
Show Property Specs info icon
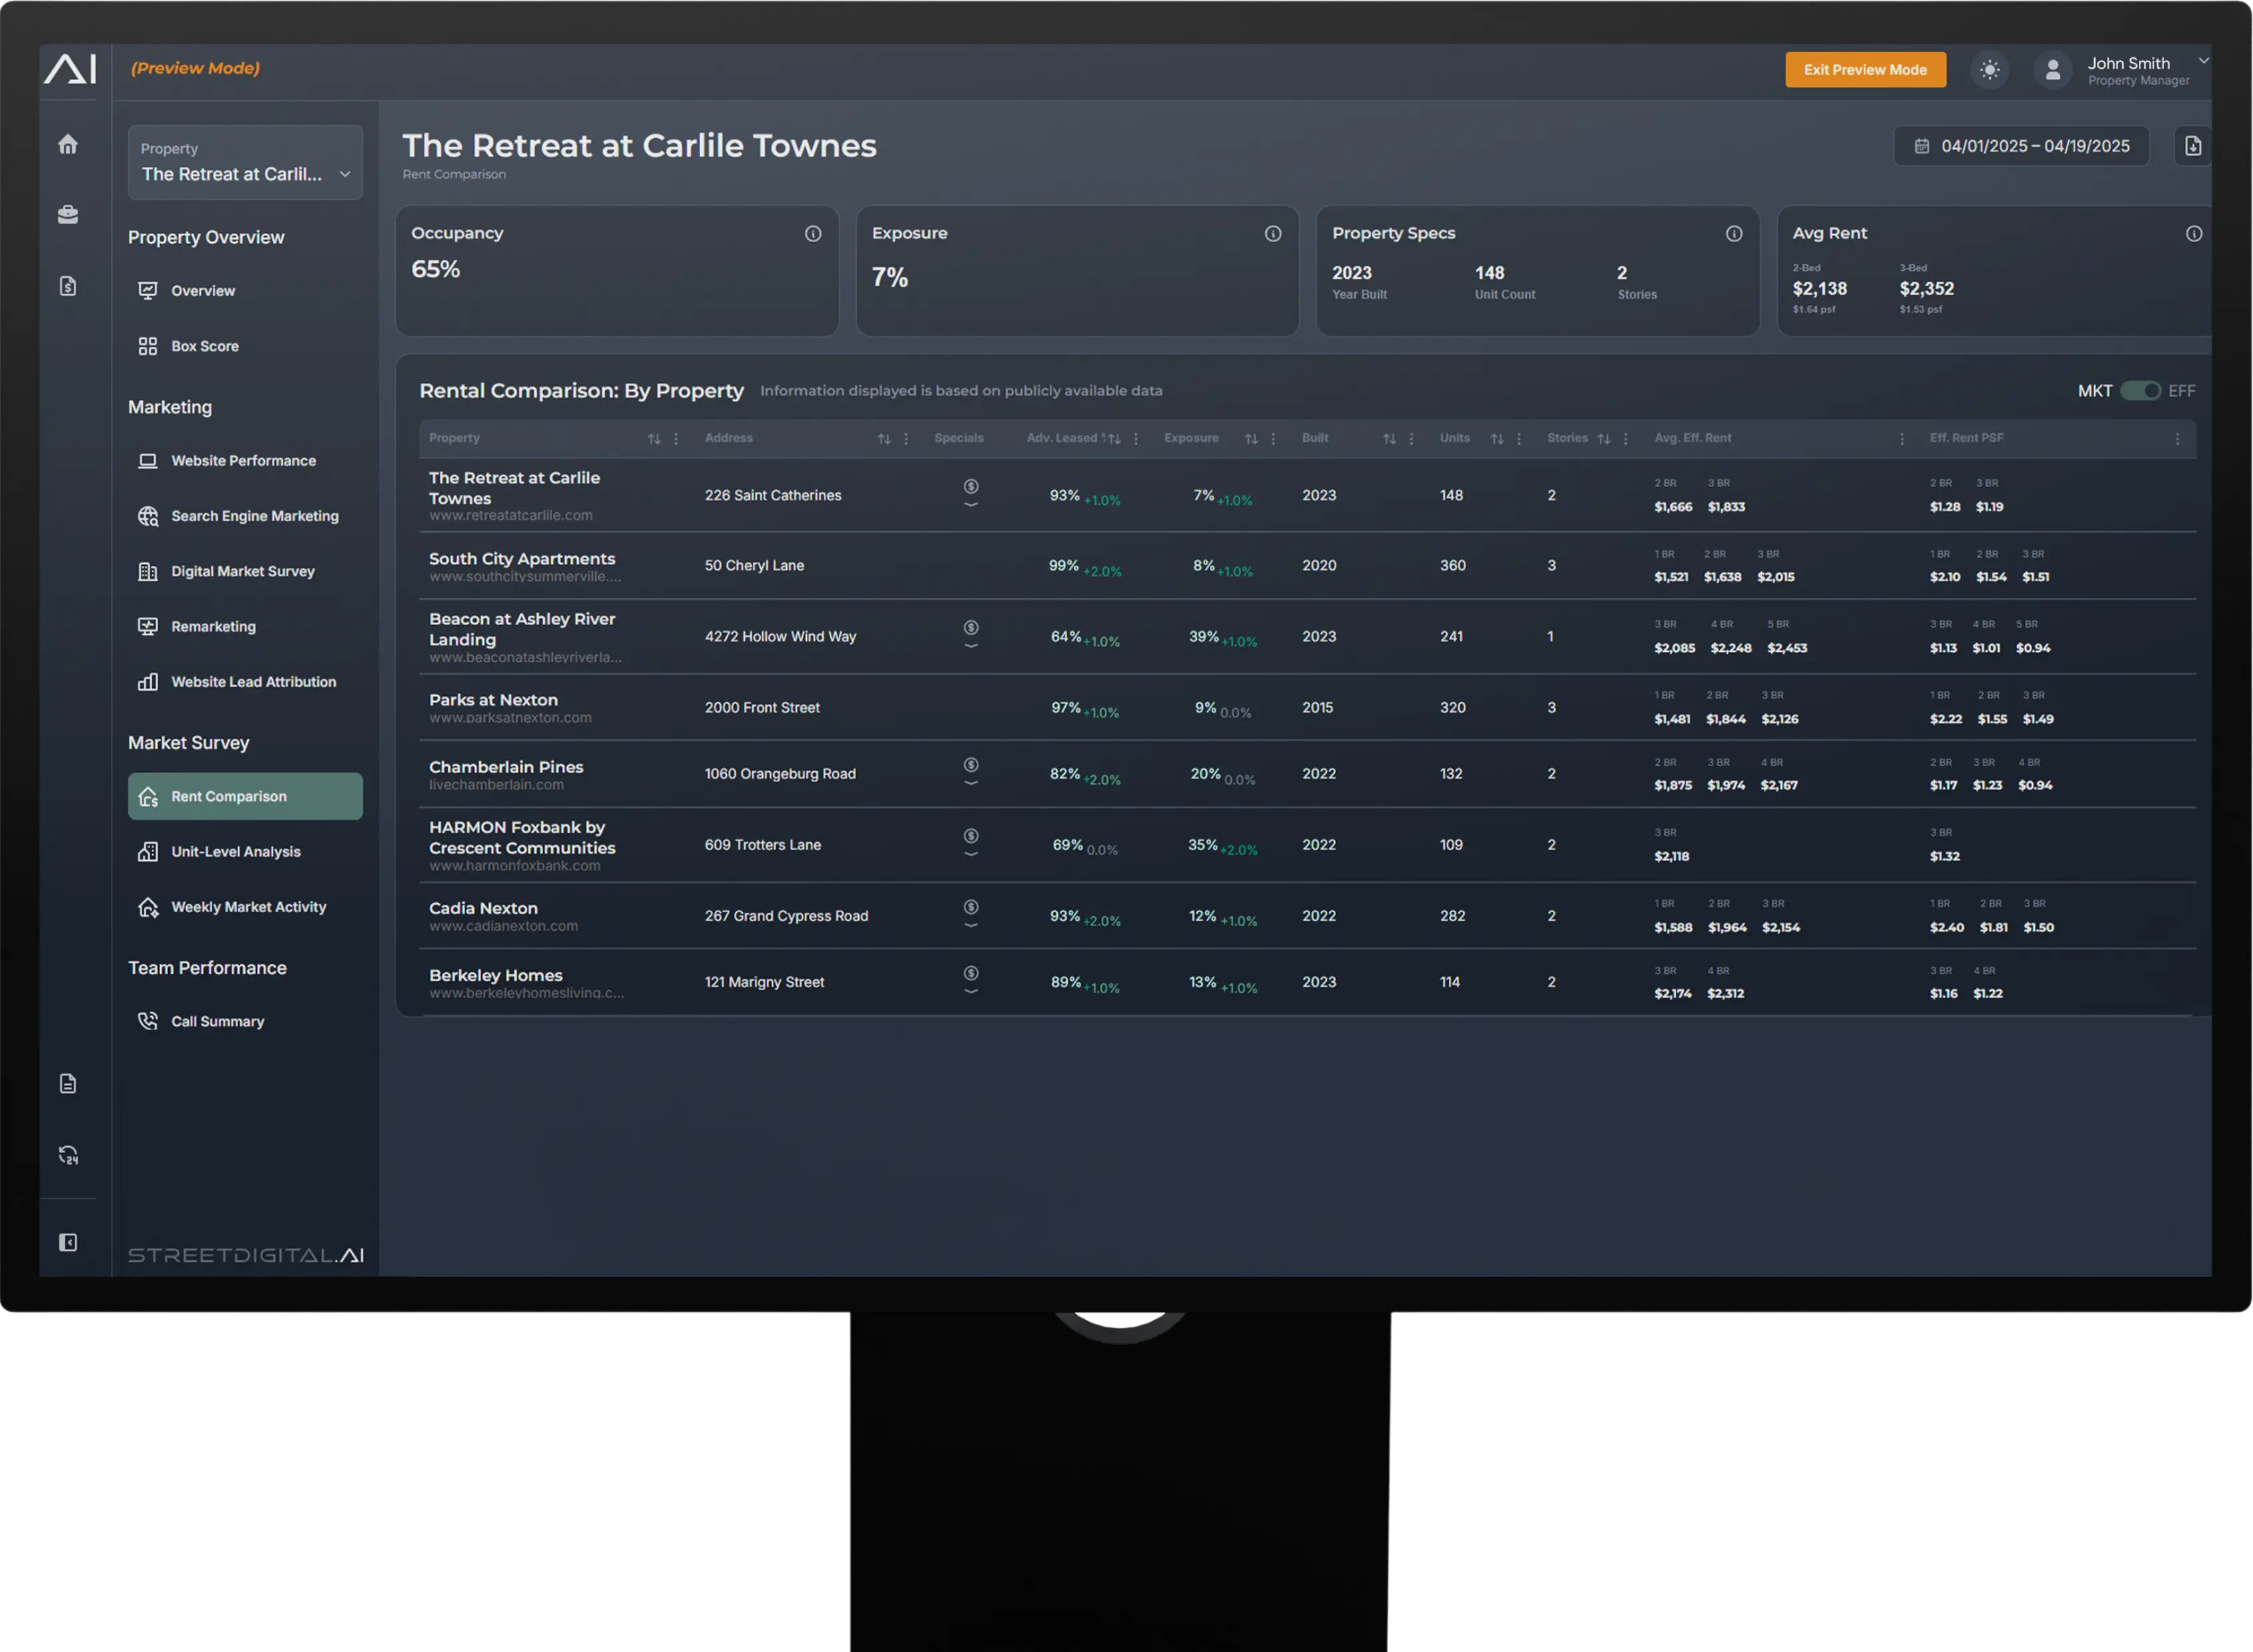click(x=1734, y=233)
